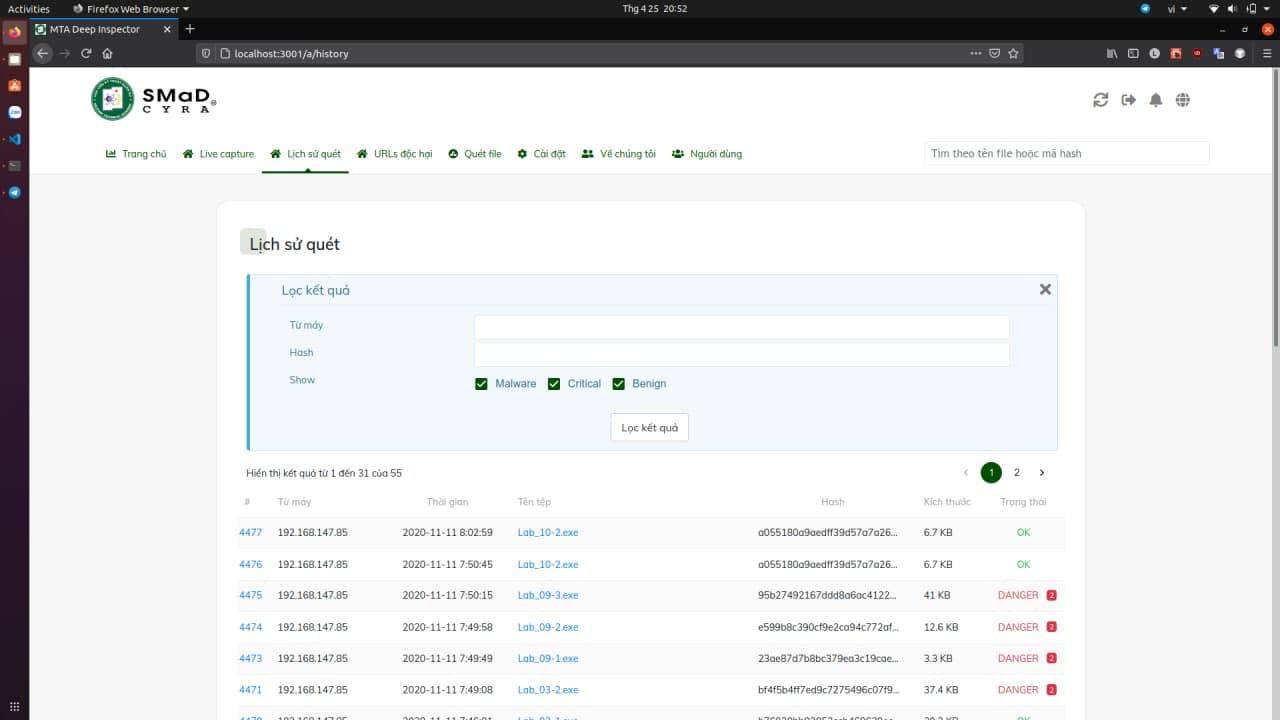Click DANGER status of Lab_09-2.exe
The image size is (1280, 720).
[x=1018, y=627]
